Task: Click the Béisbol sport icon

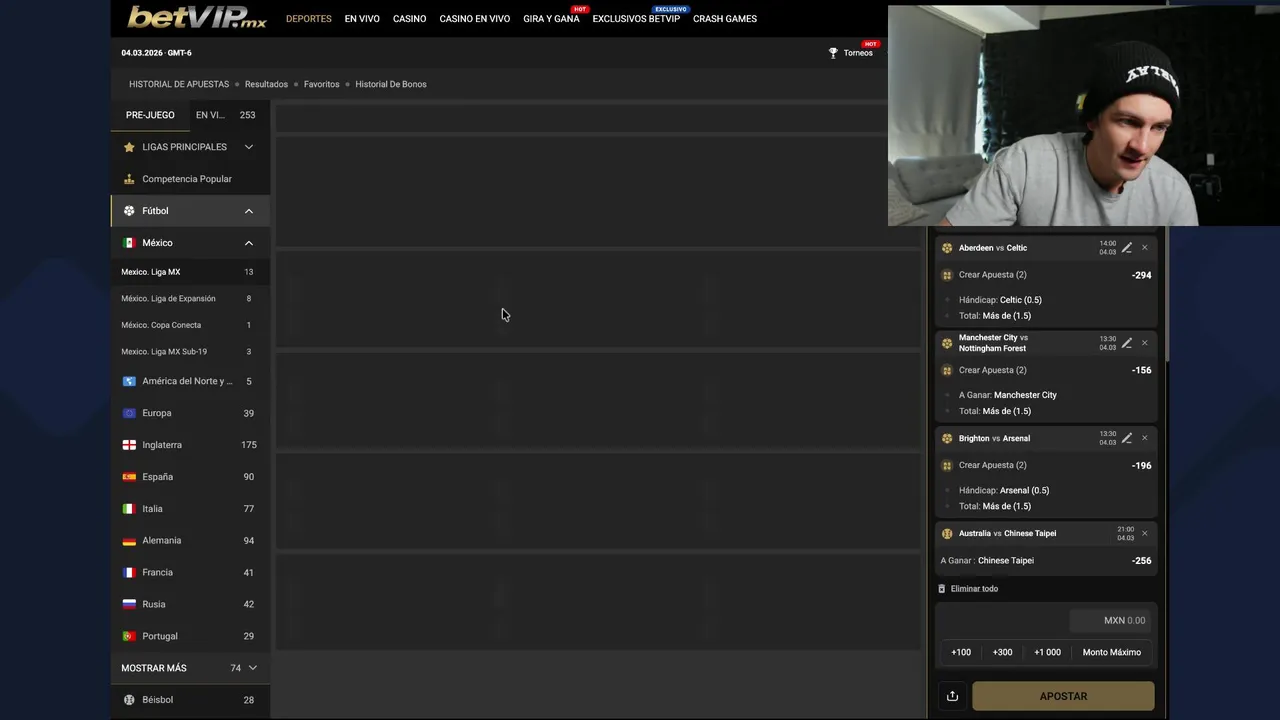Action: pyautogui.click(x=129, y=700)
